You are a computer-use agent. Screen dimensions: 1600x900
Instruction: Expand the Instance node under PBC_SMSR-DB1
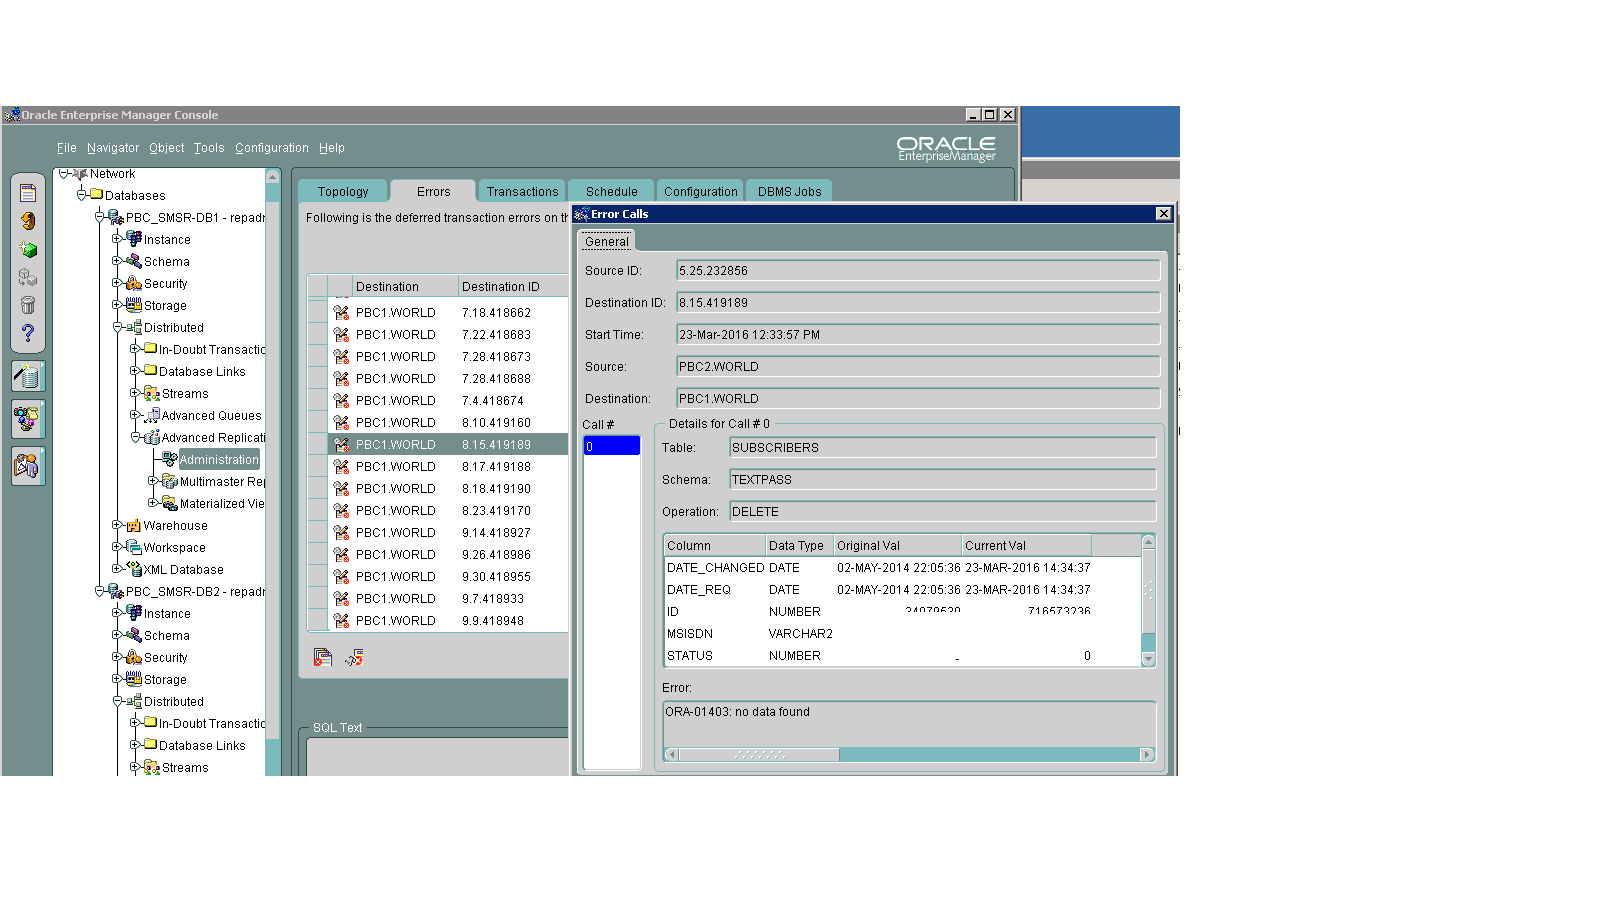click(117, 239)
